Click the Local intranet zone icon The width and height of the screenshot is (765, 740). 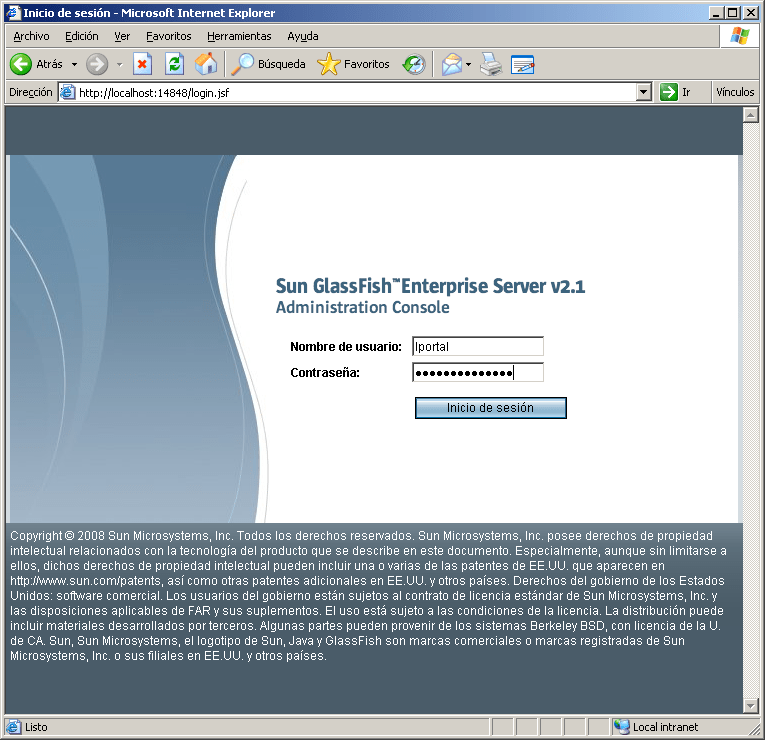click(622, 727)
